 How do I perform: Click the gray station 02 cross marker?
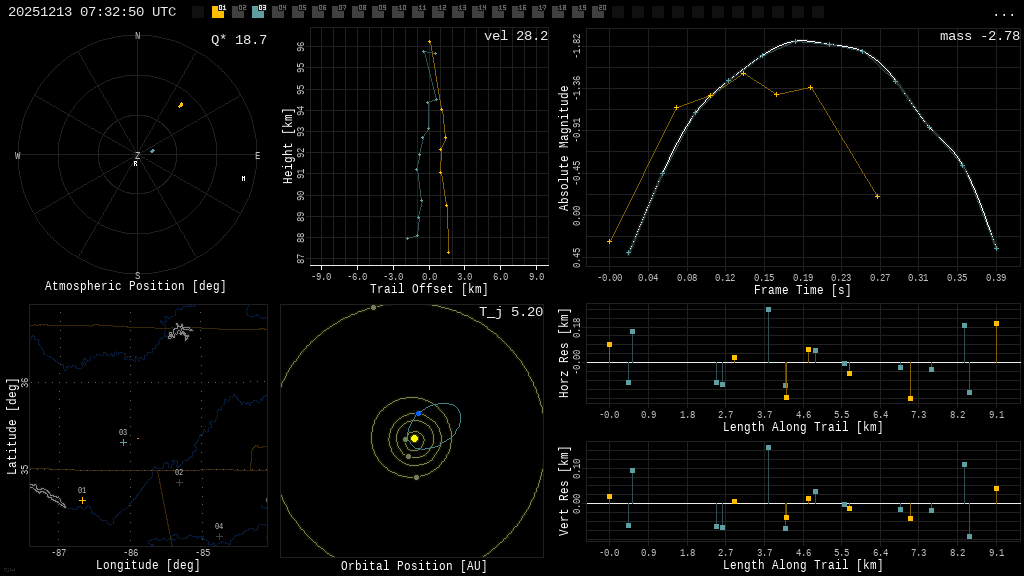(179, 482)
